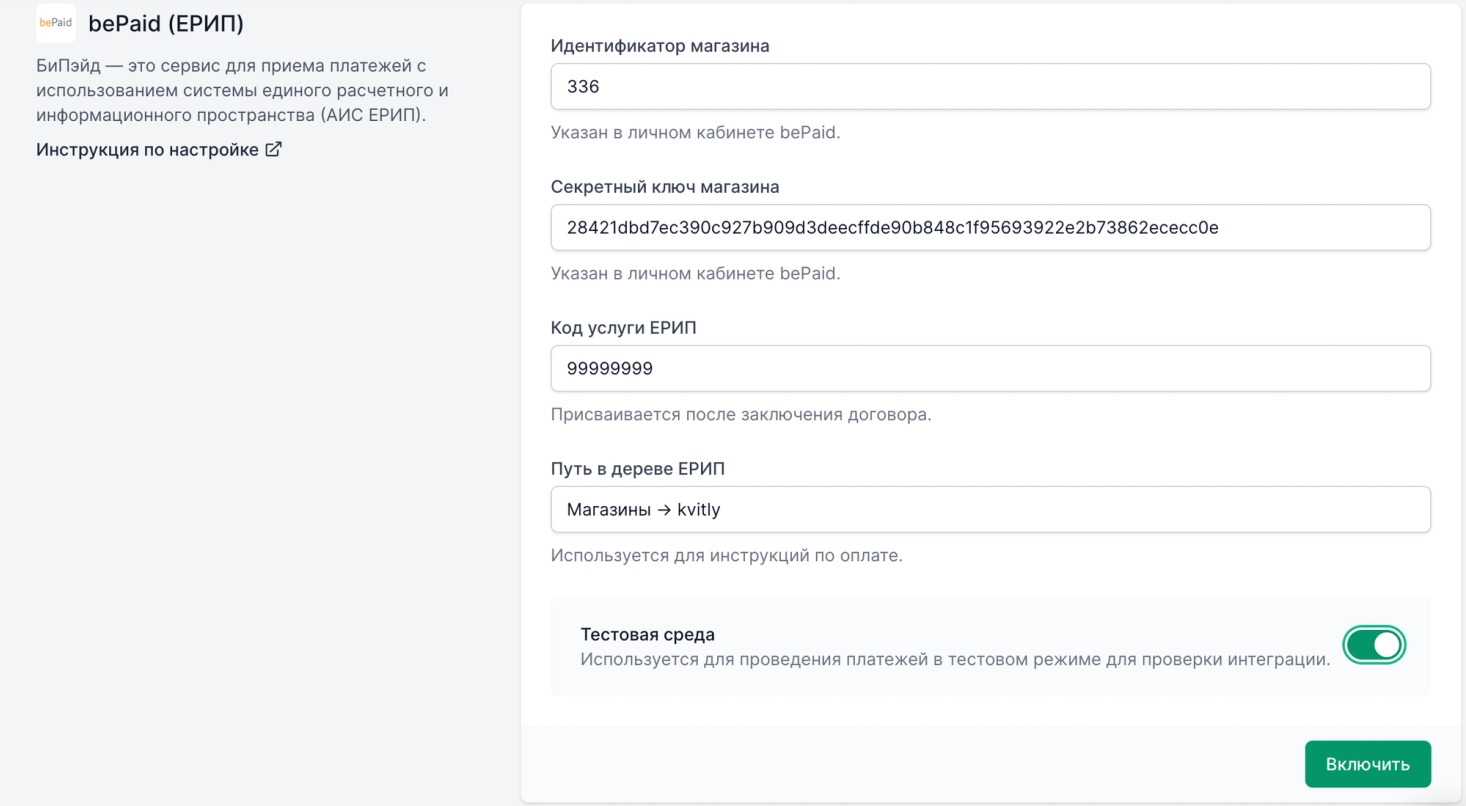Image resolution: width=1466 pixels, height=806 pixels.
Task: Click the Код услуги ЕРИП label
Action: (623, 328)
